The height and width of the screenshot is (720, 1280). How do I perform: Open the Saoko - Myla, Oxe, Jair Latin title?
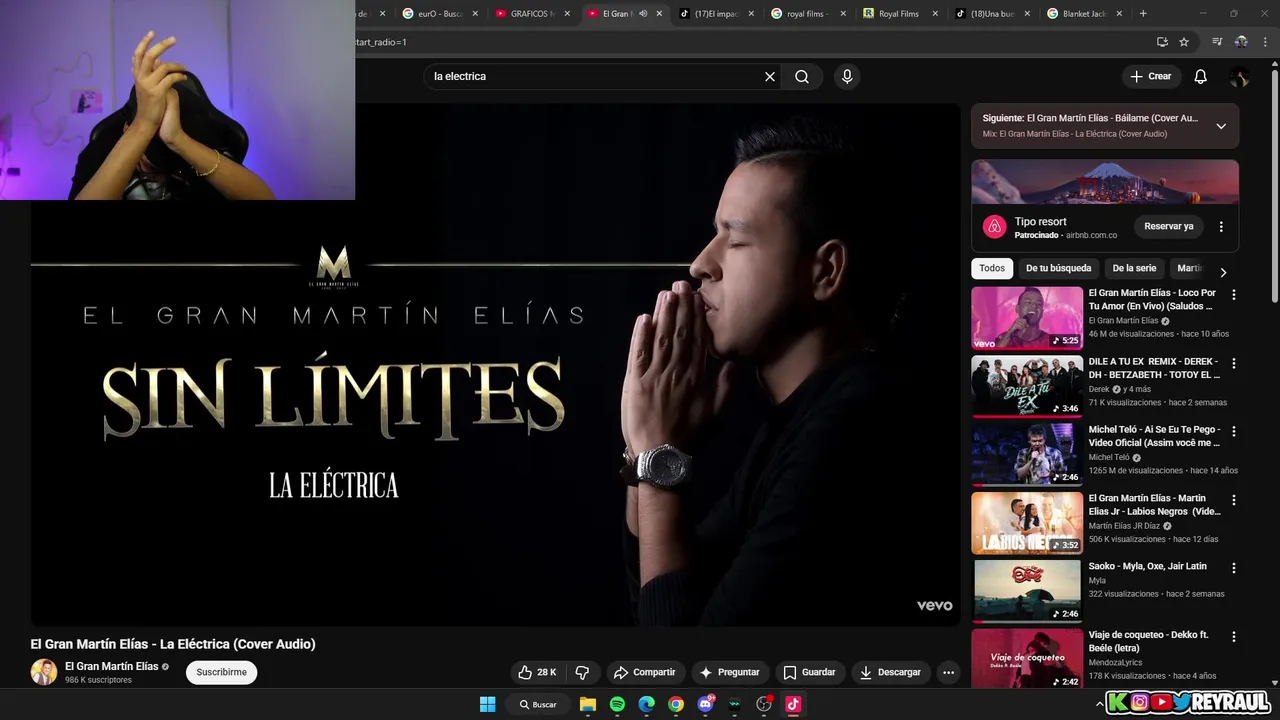1147,566
